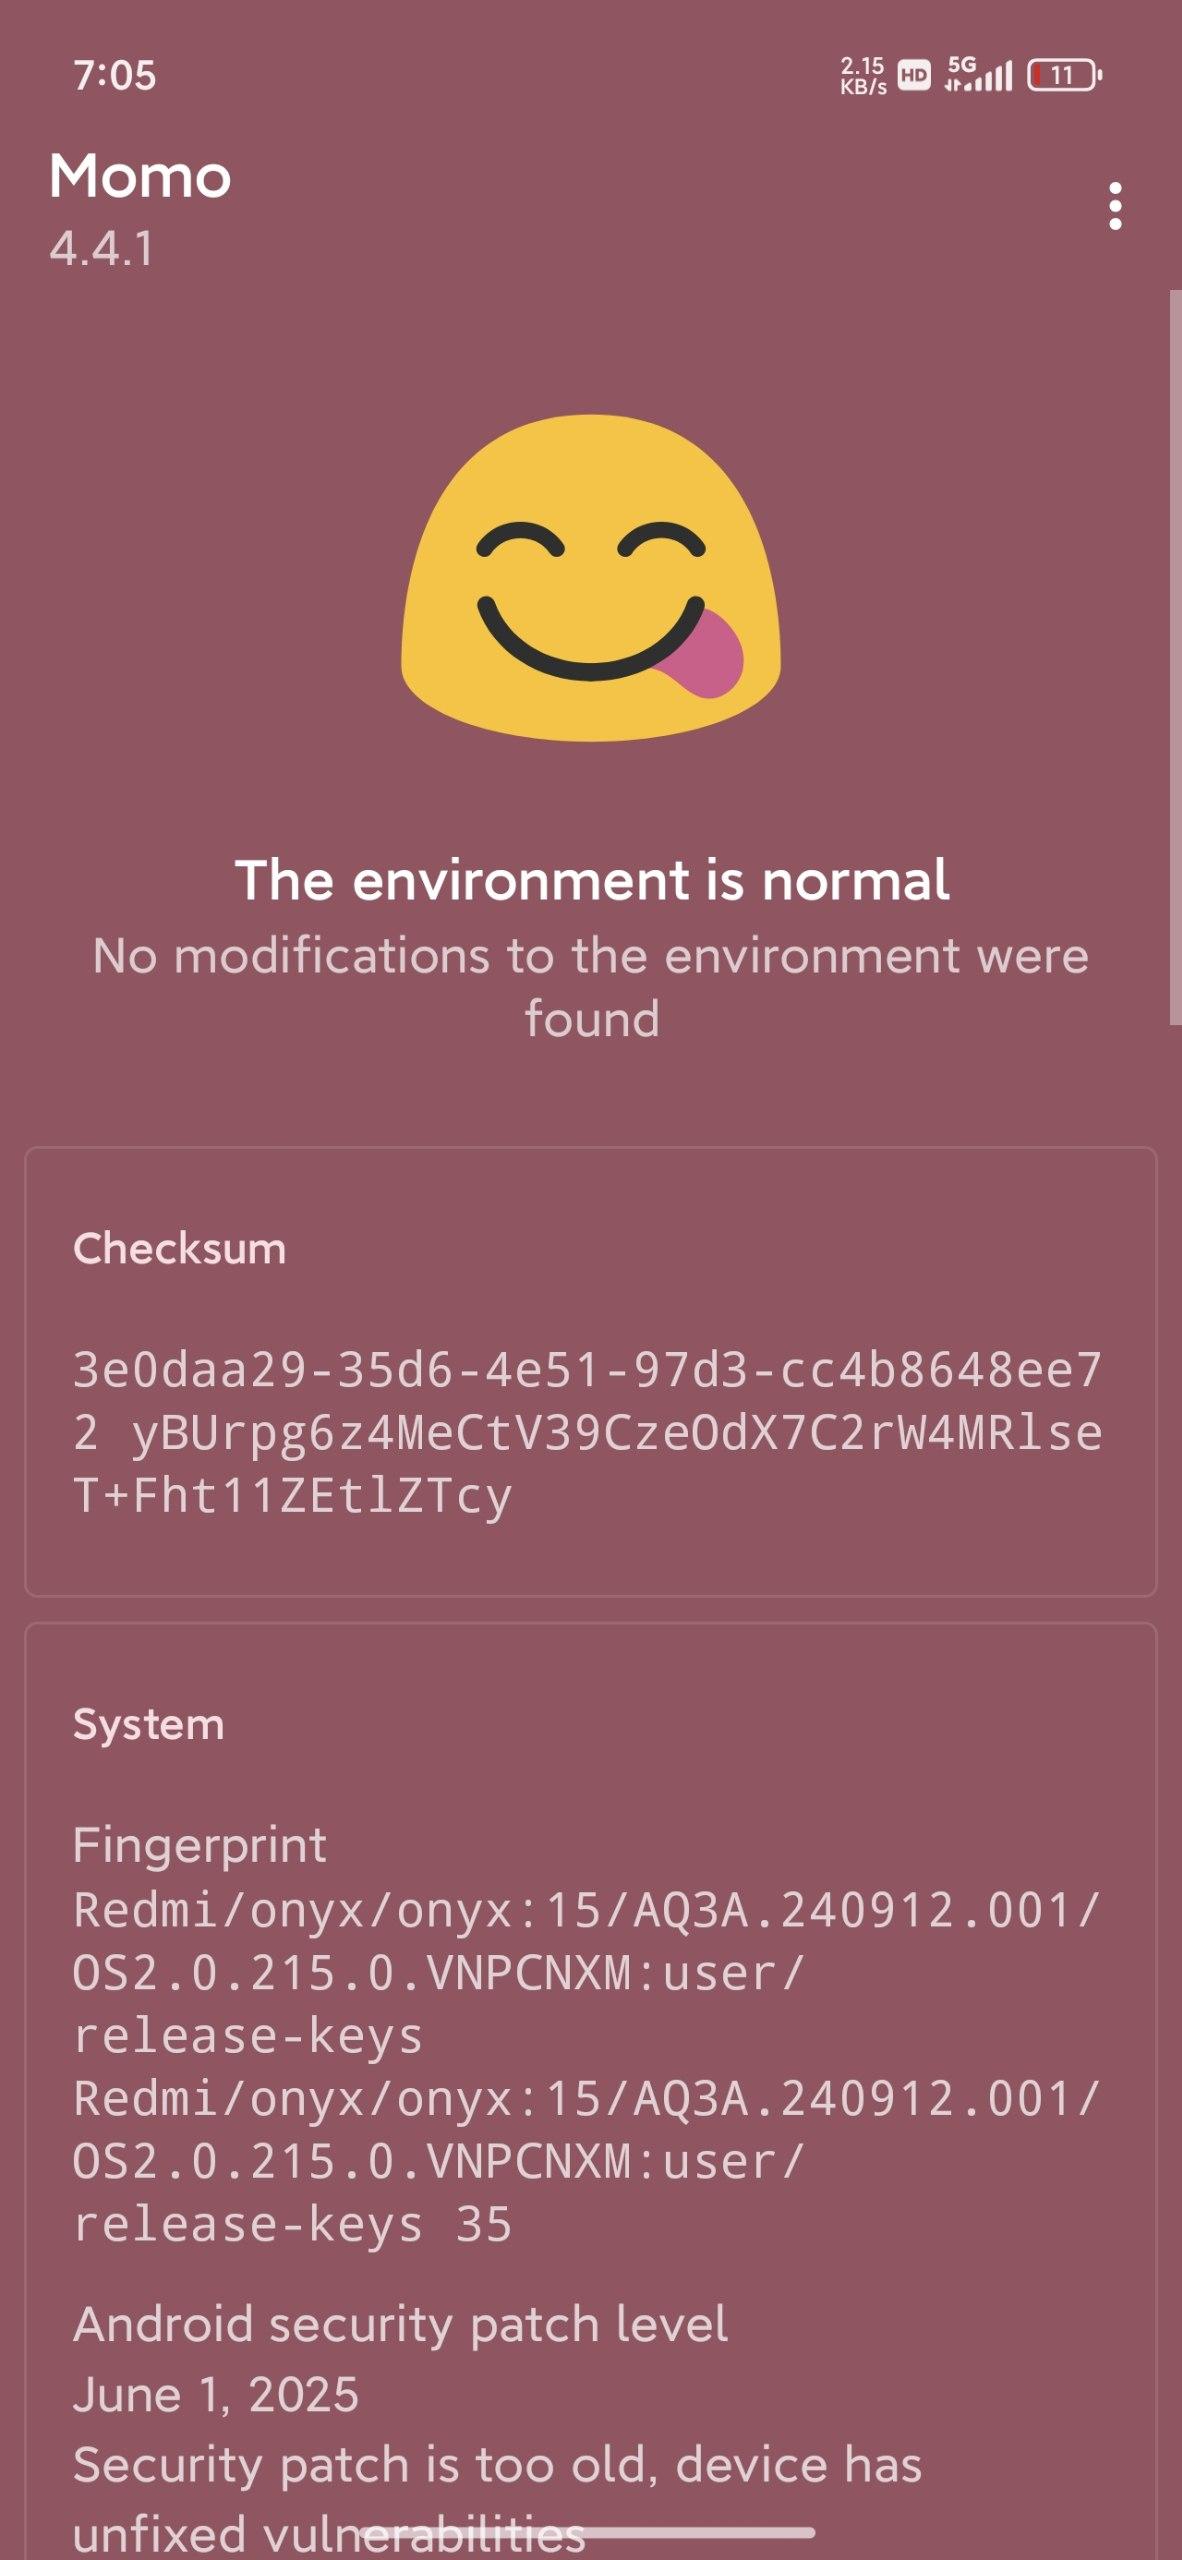Tap "The environment is normal" heading
Viewport: 1182px width, 2560px height.
pos(591,880)
